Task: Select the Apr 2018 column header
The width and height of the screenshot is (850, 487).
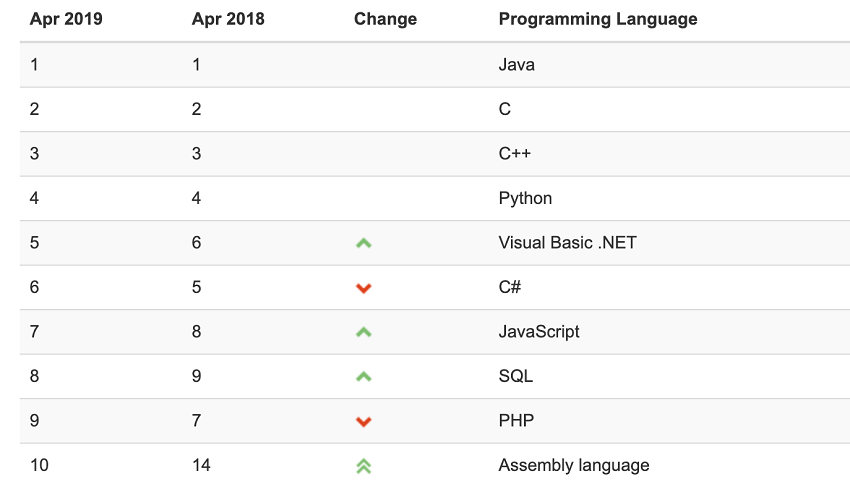Action: [x=228, y=19]
